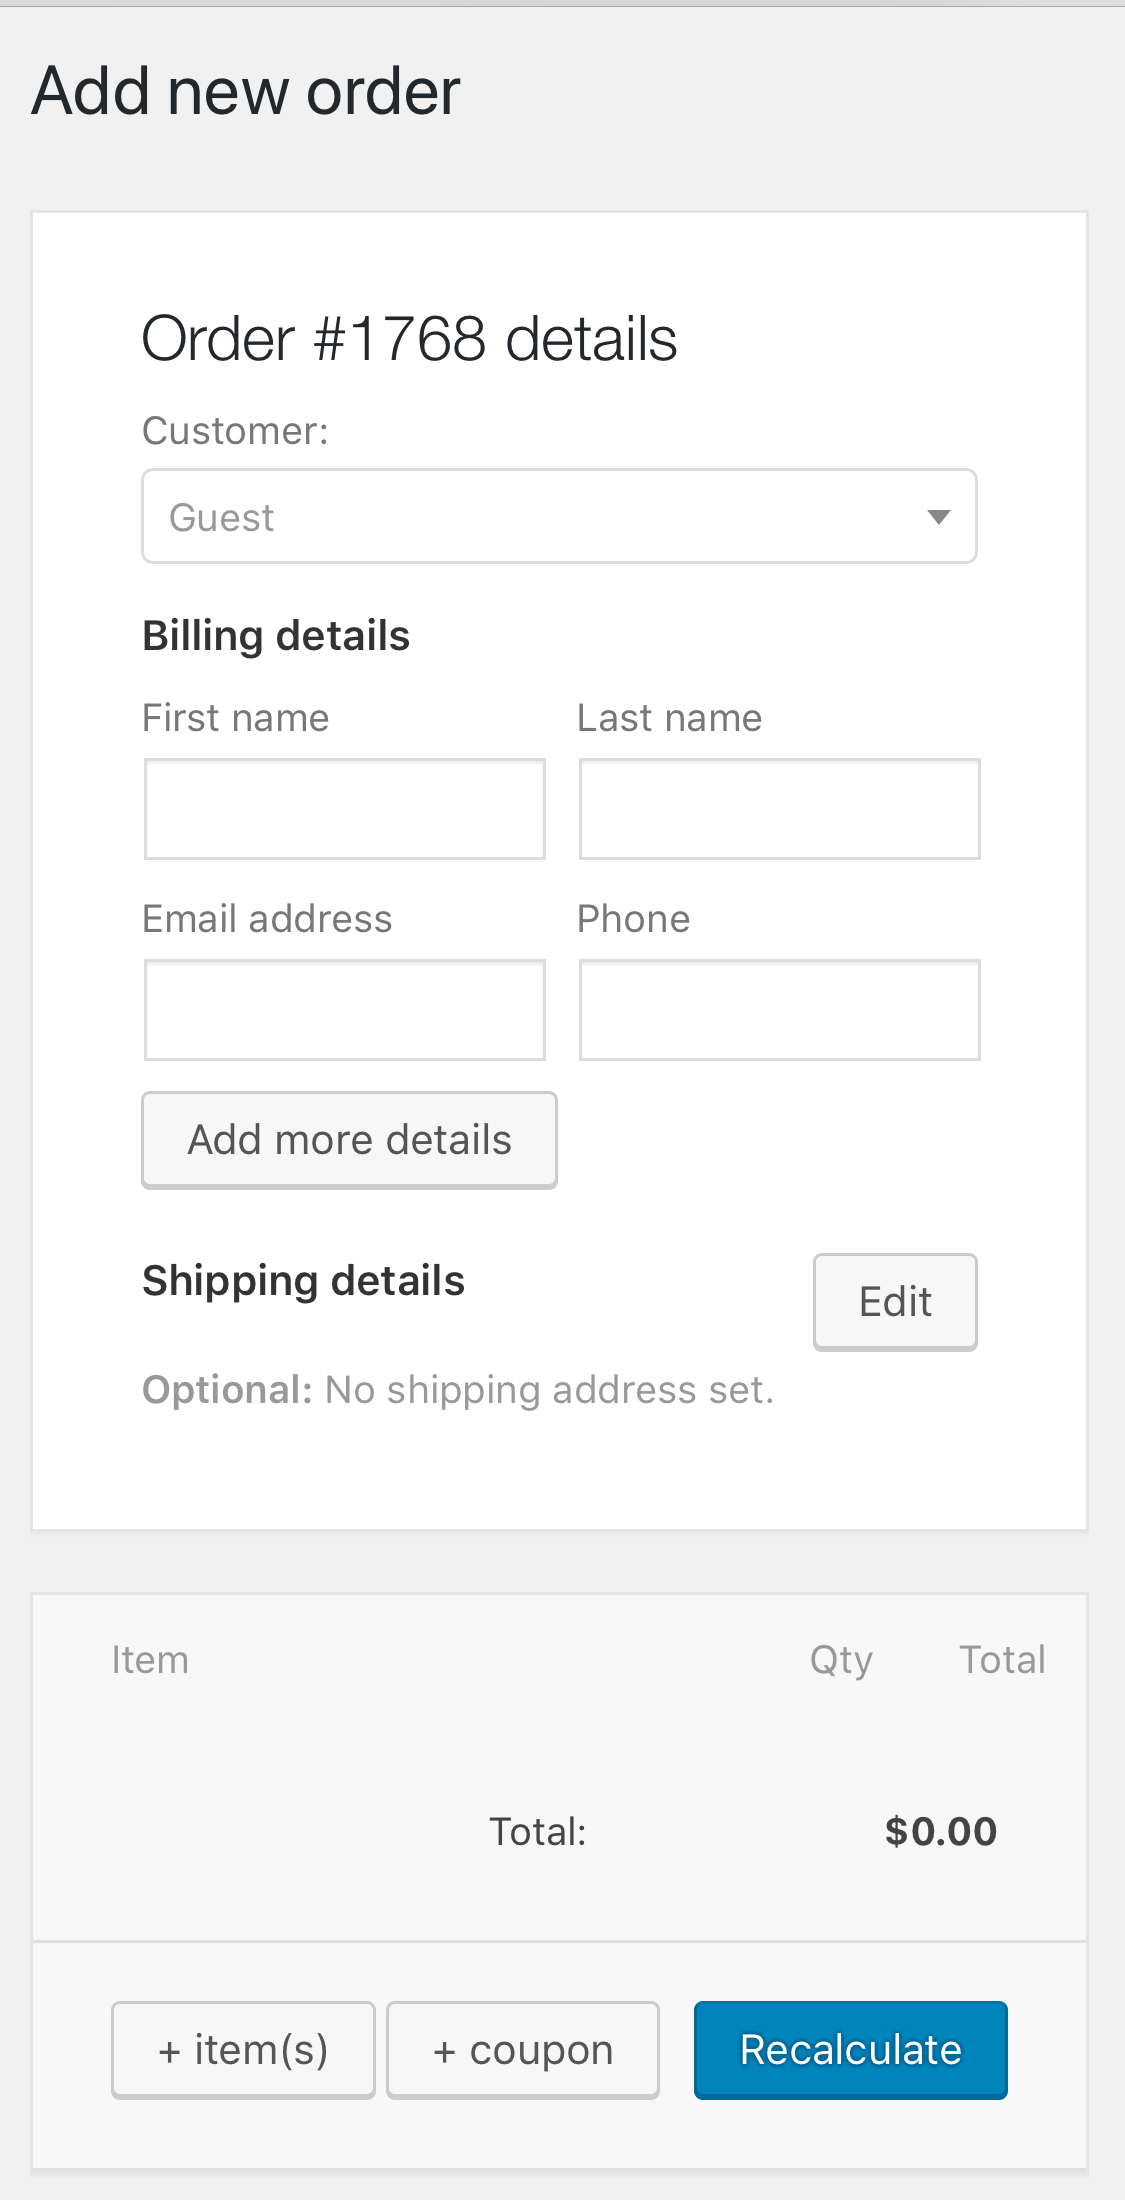The height and width of the screenshot is (2200, 1125).
Task: Apply a coupon via + coupon button
Action: 523,2050
